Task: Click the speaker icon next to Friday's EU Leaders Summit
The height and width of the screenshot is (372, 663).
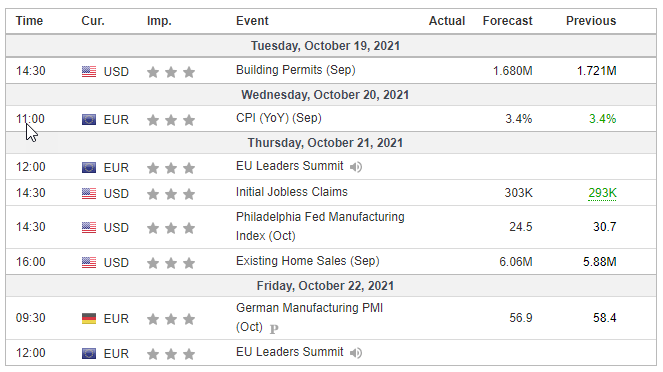Action: click(x=356, y=353)
